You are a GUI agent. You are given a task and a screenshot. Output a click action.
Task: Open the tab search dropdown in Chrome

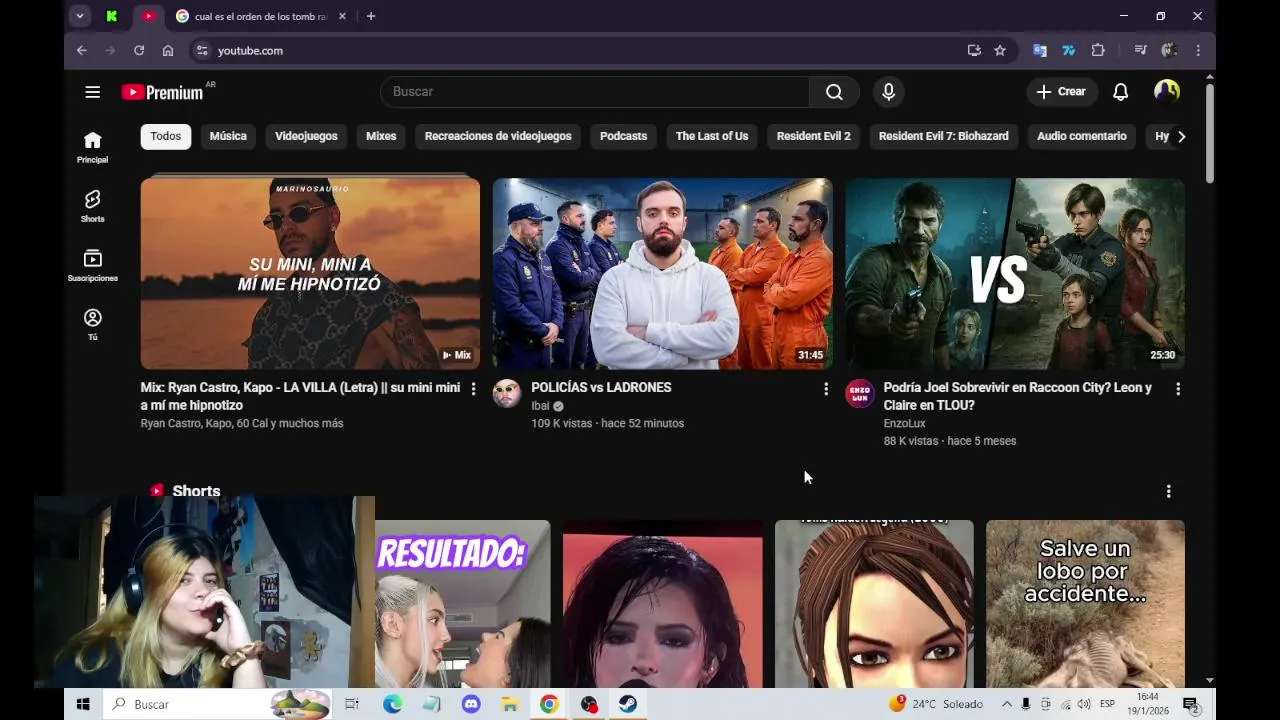pos(80,16)
